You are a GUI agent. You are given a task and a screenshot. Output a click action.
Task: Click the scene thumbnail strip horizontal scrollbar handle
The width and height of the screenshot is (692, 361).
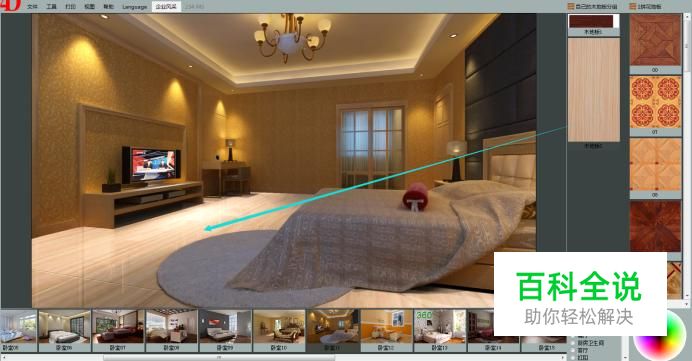(x=219, y=358)
